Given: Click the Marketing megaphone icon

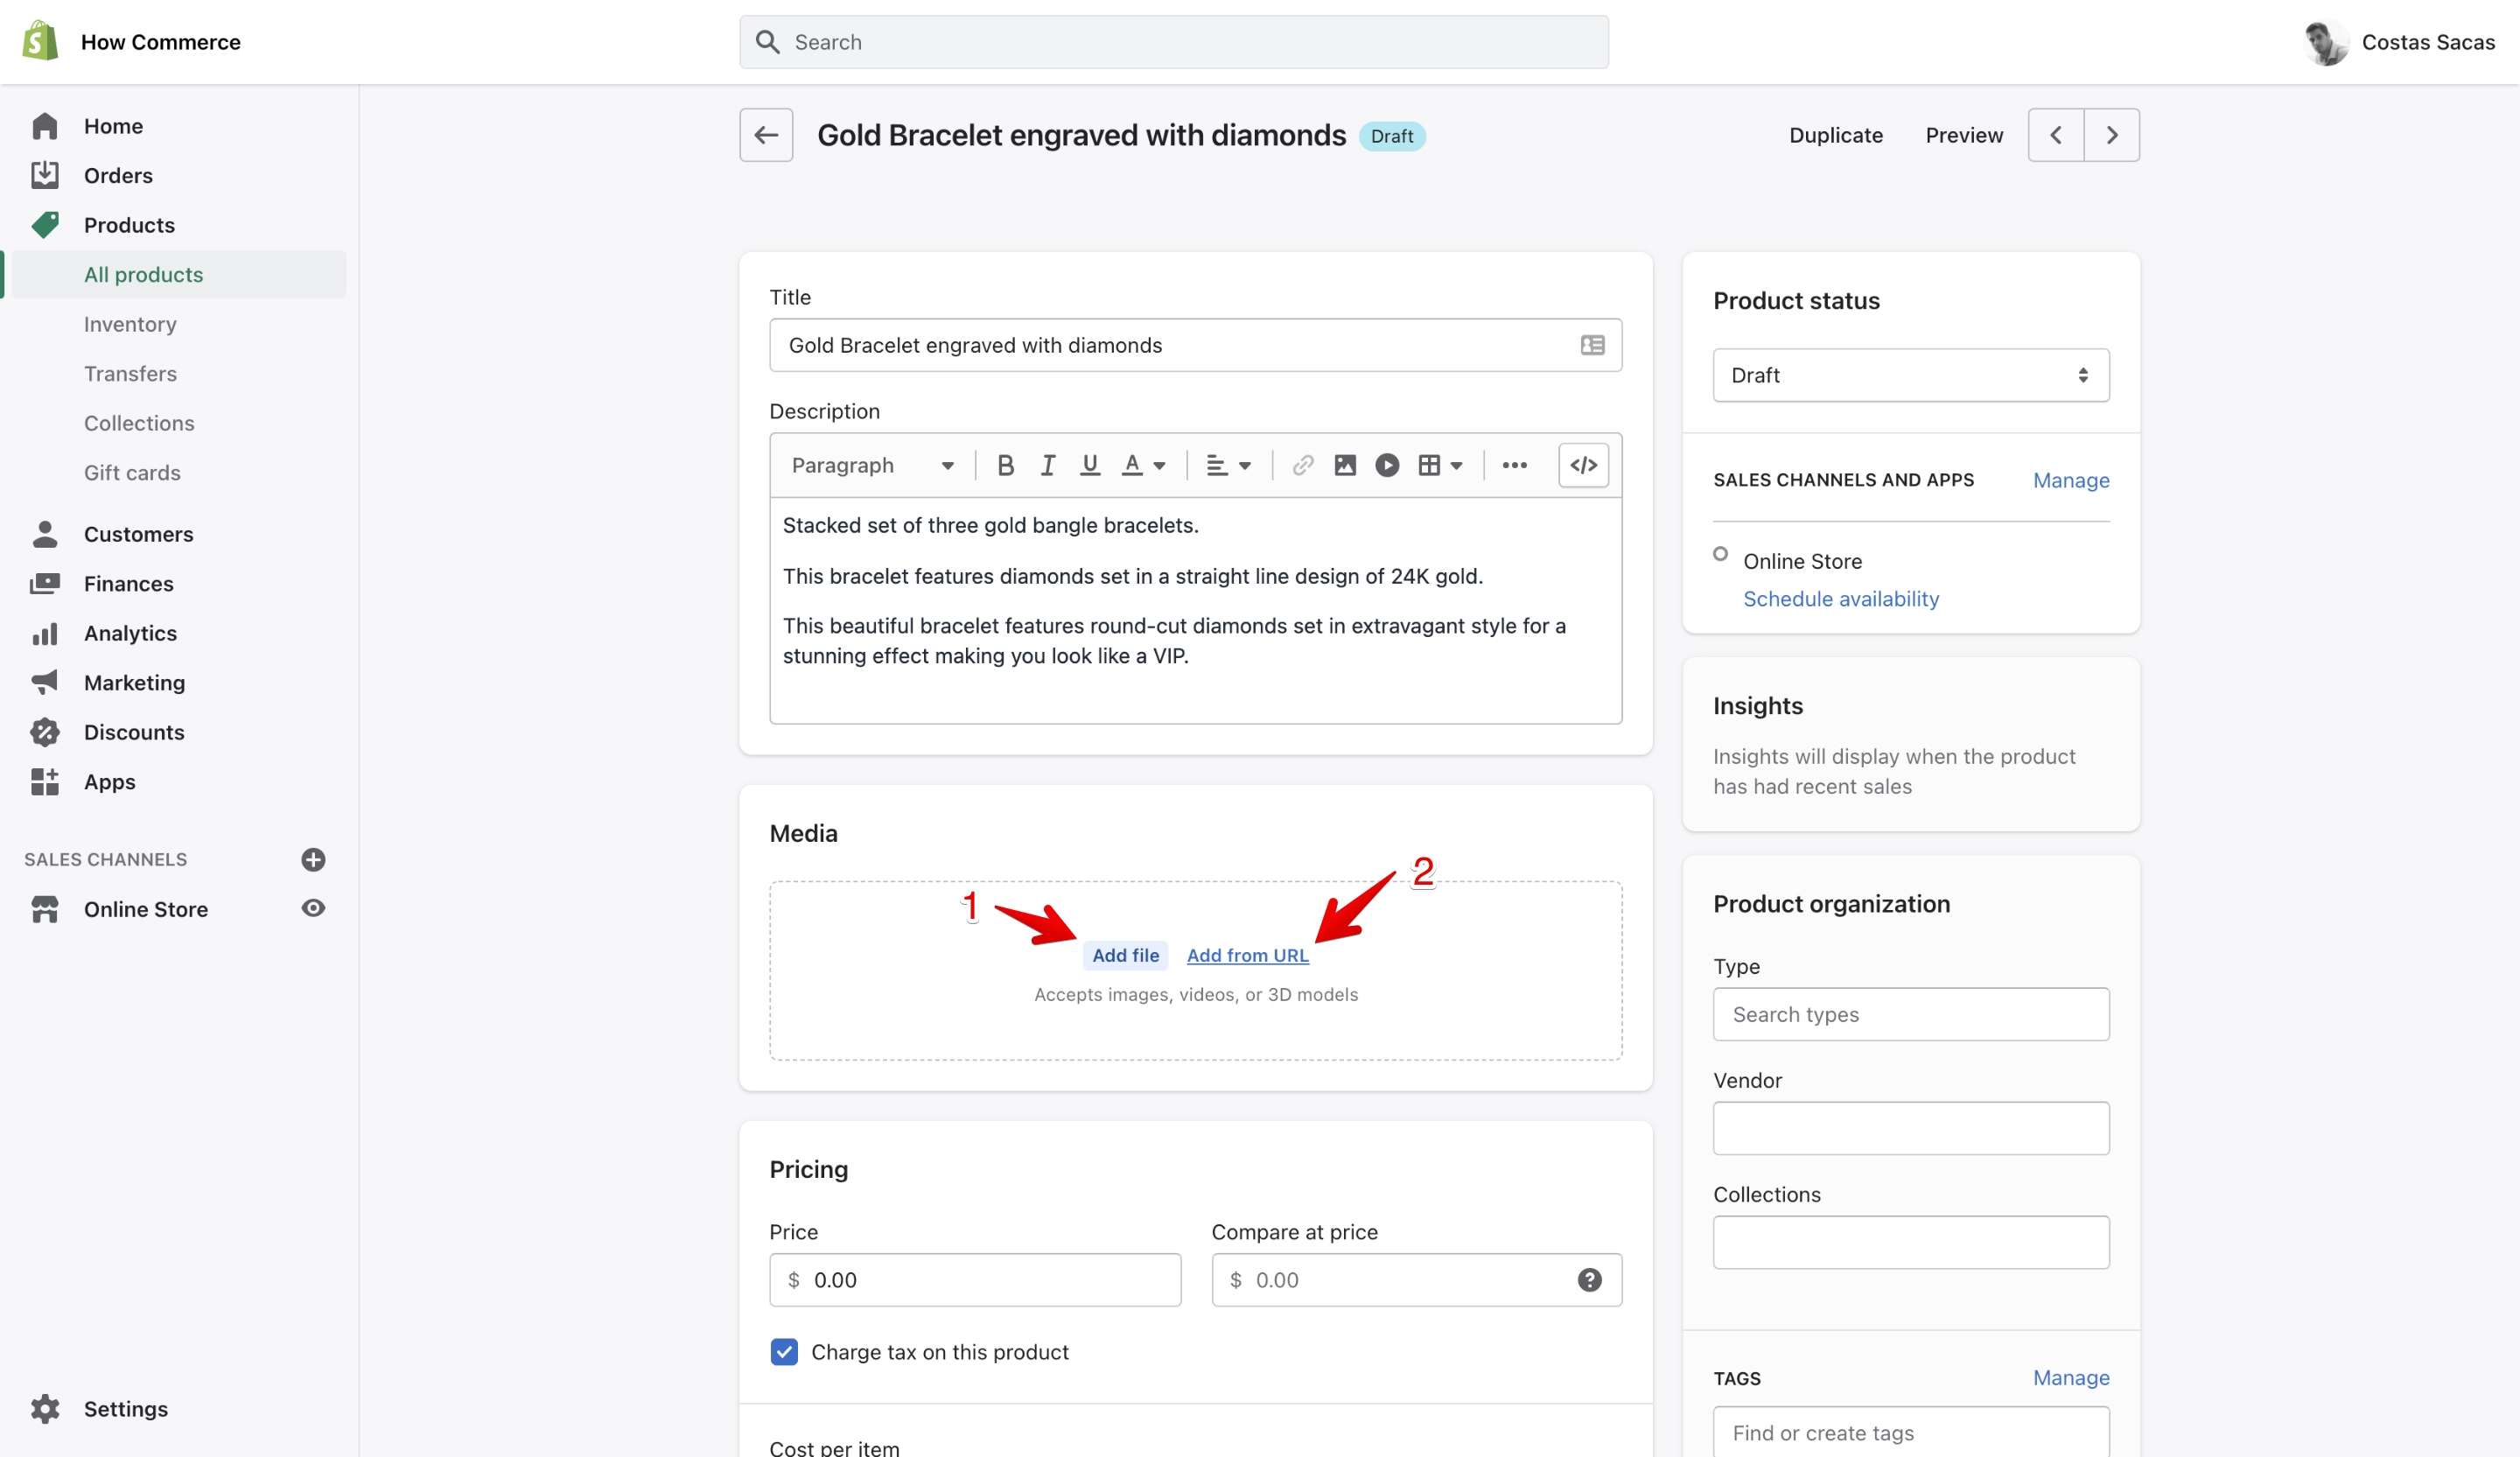Looking at the screenshot, I should [x=45, y=682].
